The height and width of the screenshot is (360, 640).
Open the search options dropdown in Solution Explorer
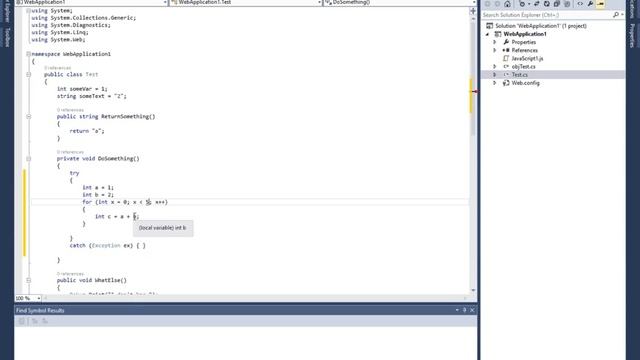pyautogui.click(x=622, y=15)
